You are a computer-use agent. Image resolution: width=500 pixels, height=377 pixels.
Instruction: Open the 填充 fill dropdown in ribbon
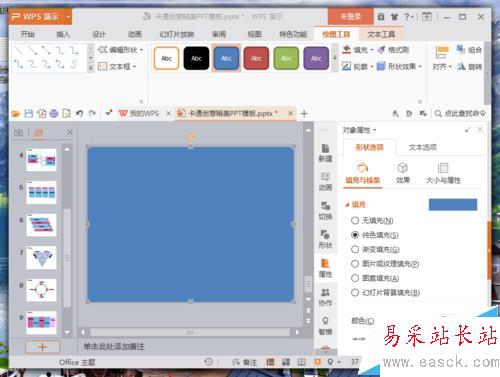point(358,50)
